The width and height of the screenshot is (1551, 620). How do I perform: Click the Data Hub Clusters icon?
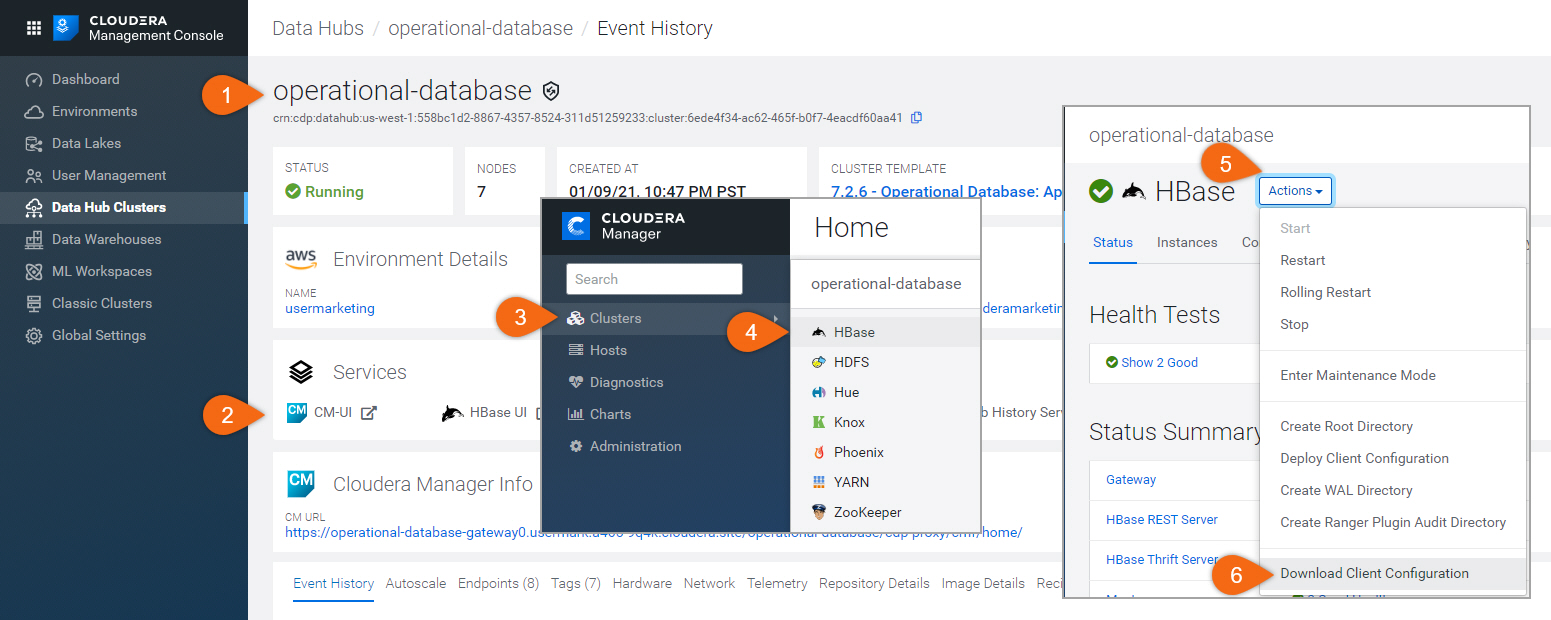point(34,208)
